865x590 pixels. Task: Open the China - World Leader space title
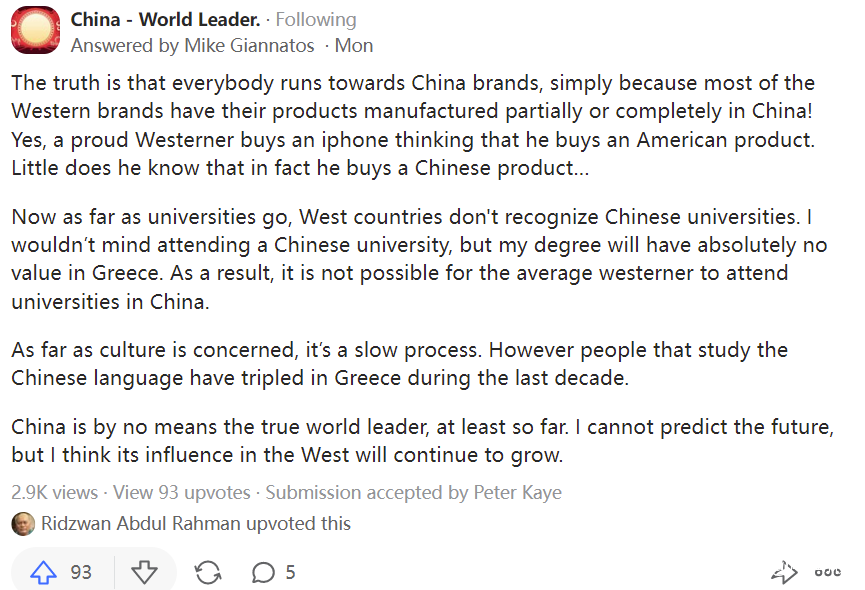tap(165, 20)
